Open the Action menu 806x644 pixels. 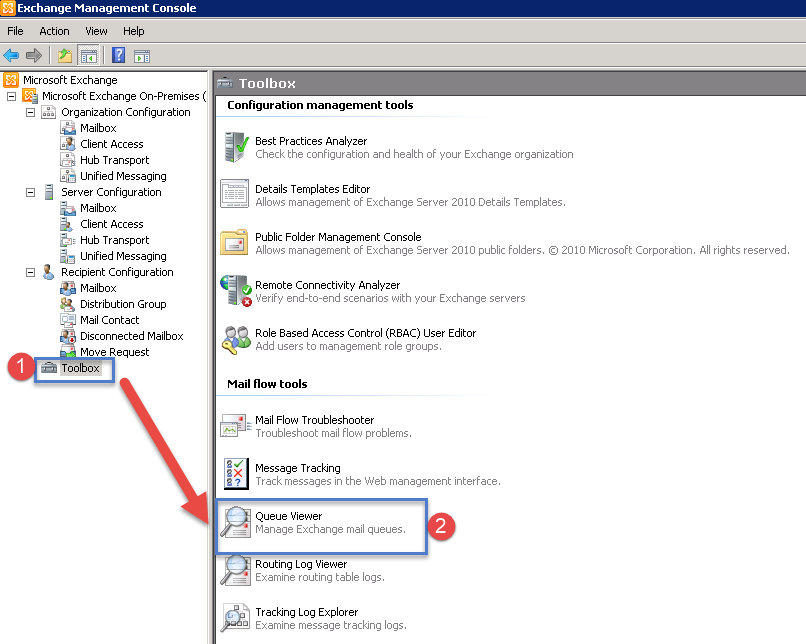point(54,31)
